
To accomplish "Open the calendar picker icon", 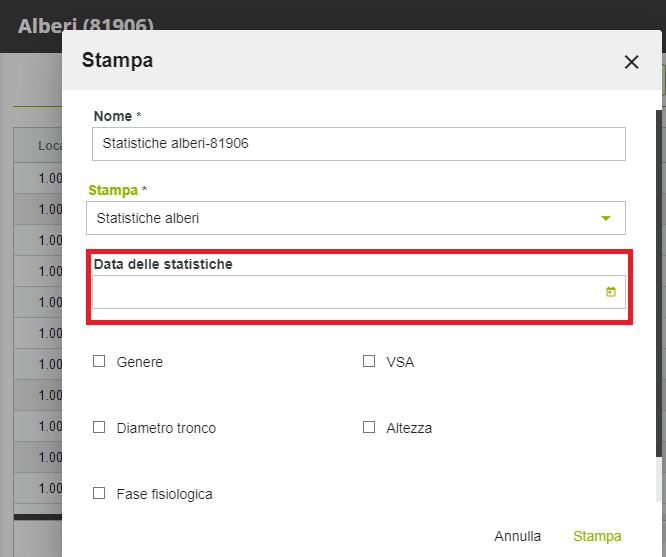I will [x=610, y=292].
